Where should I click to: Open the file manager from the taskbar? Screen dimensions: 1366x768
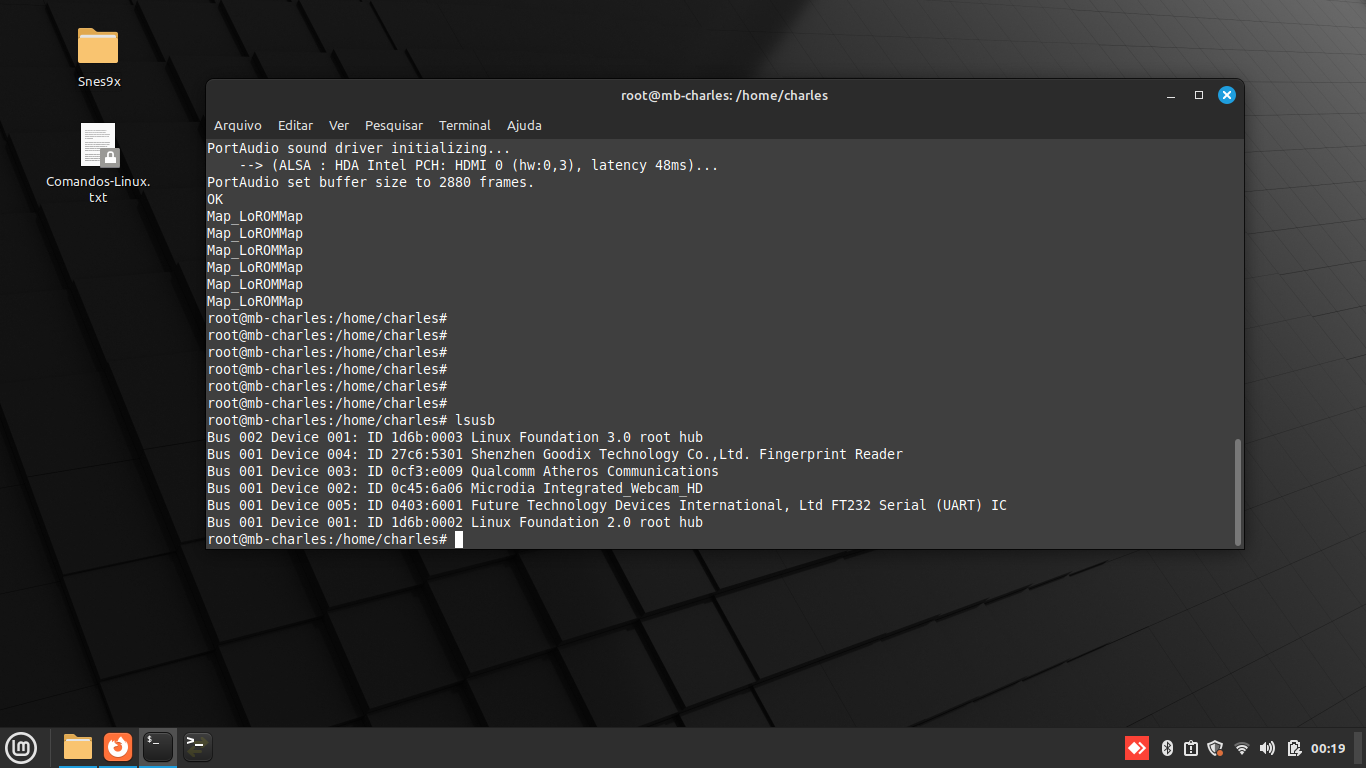[x=78, y=747]
